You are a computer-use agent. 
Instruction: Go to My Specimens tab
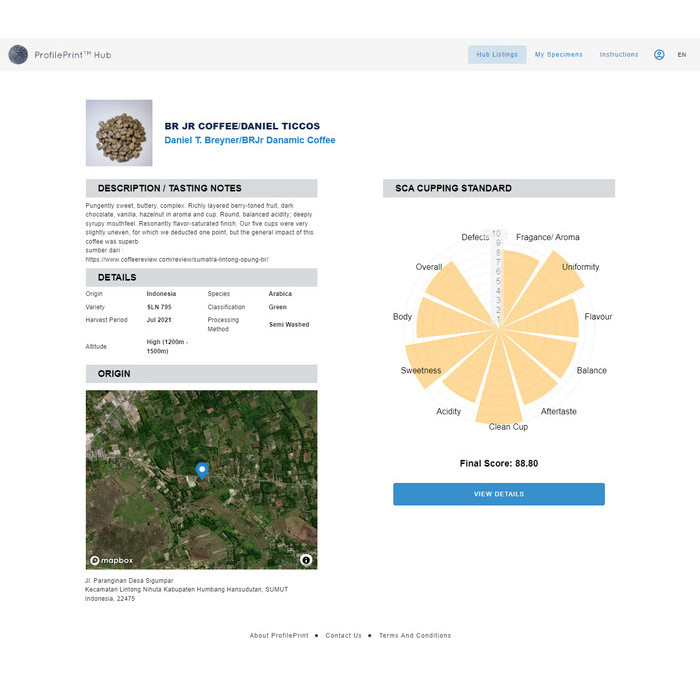[558, 55]
